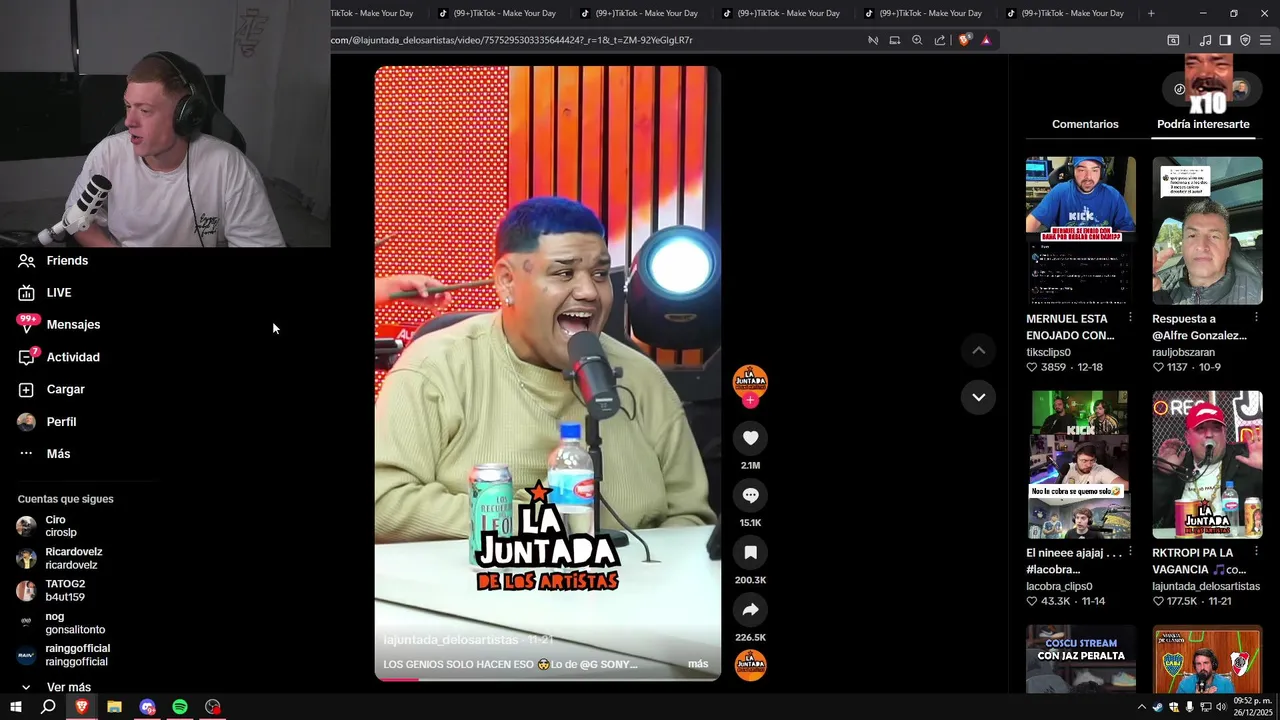Open Cargar upload page in sidebar
The width and height of the screenshot is (1280, 720).
52,389
